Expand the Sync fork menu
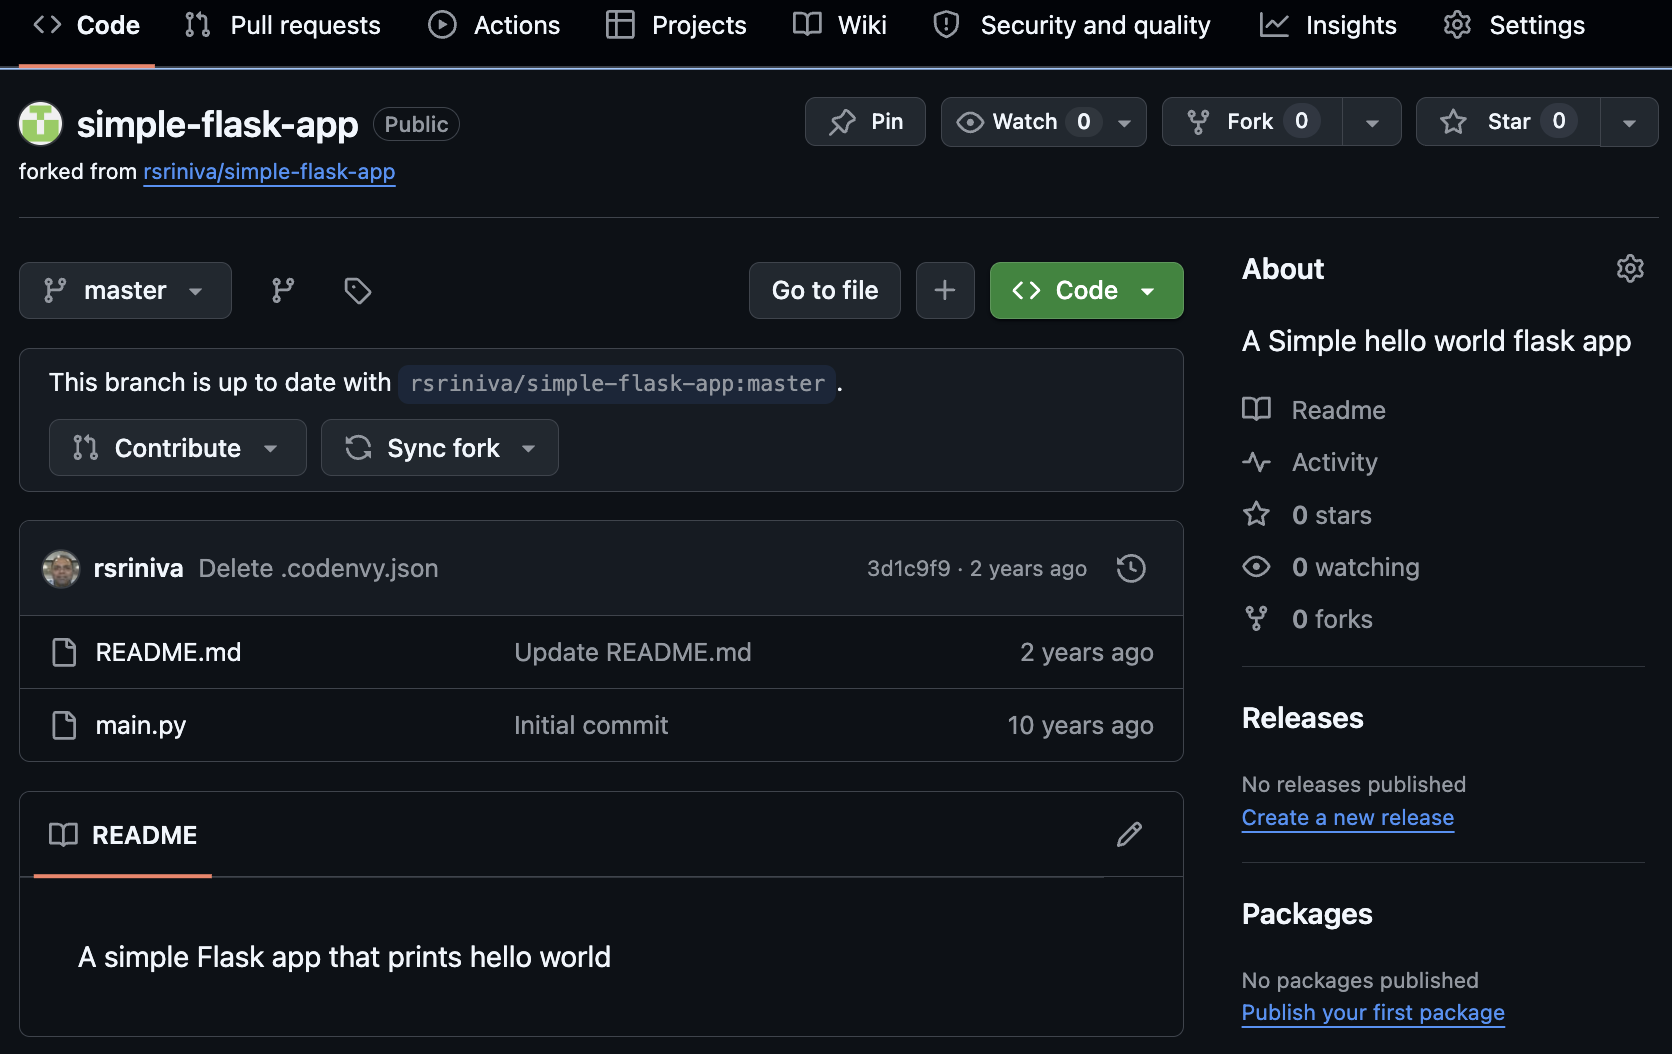The width and height of the screenshot is (1672, 1054). (439, 448)
